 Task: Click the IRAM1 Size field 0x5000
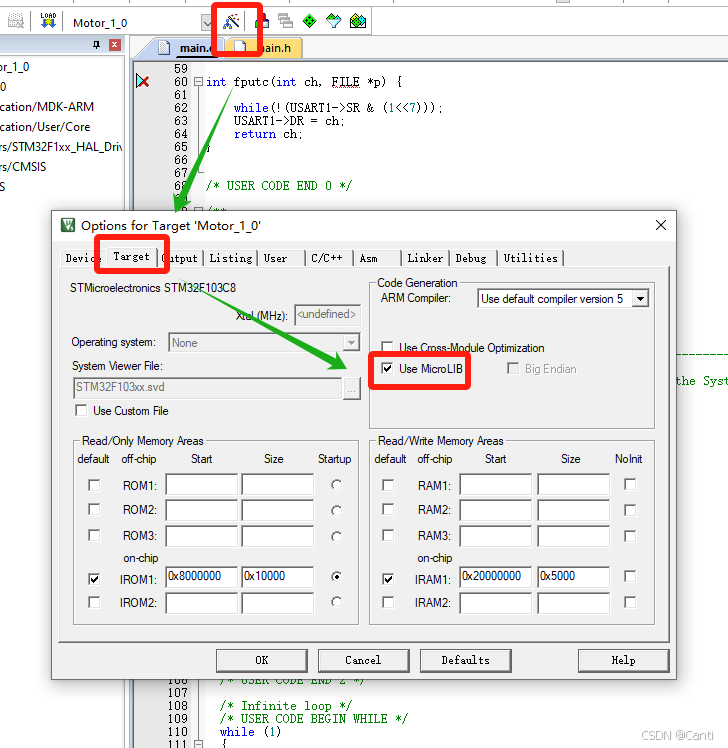[573, 577]
